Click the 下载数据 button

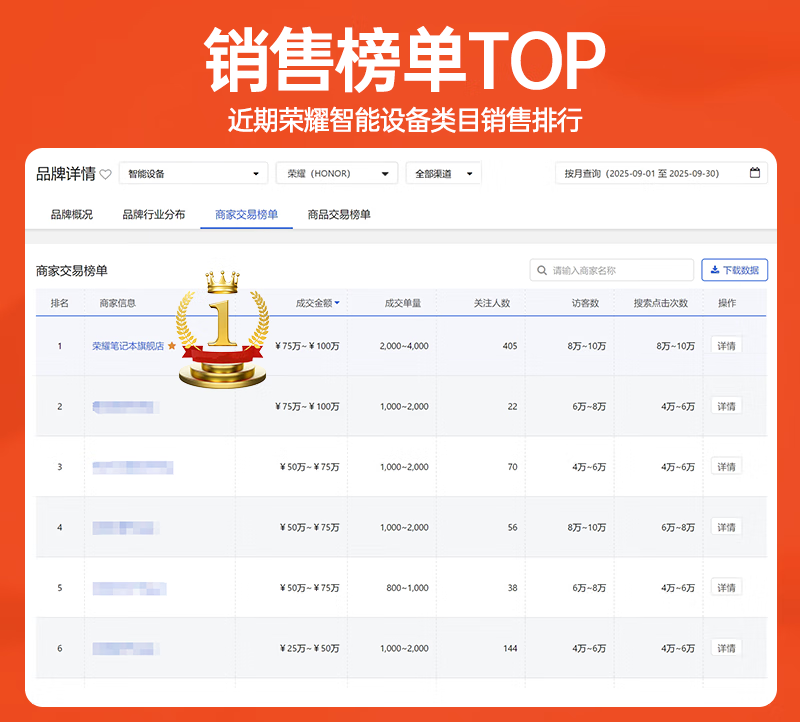[734, 270]
